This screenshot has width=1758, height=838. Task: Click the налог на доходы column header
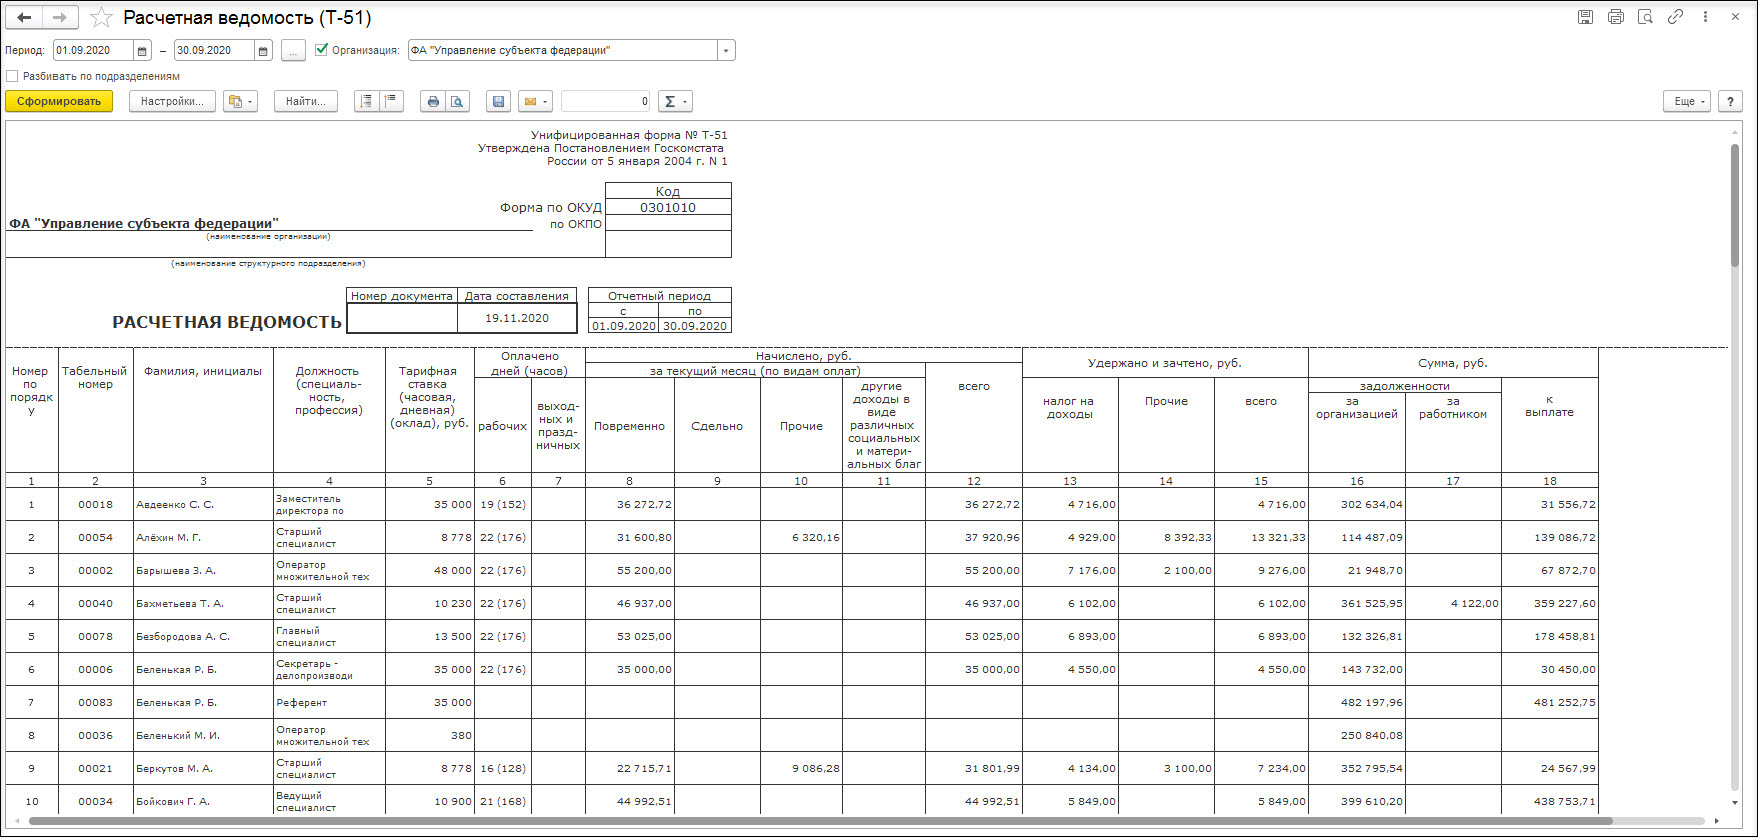[1070, 408]
